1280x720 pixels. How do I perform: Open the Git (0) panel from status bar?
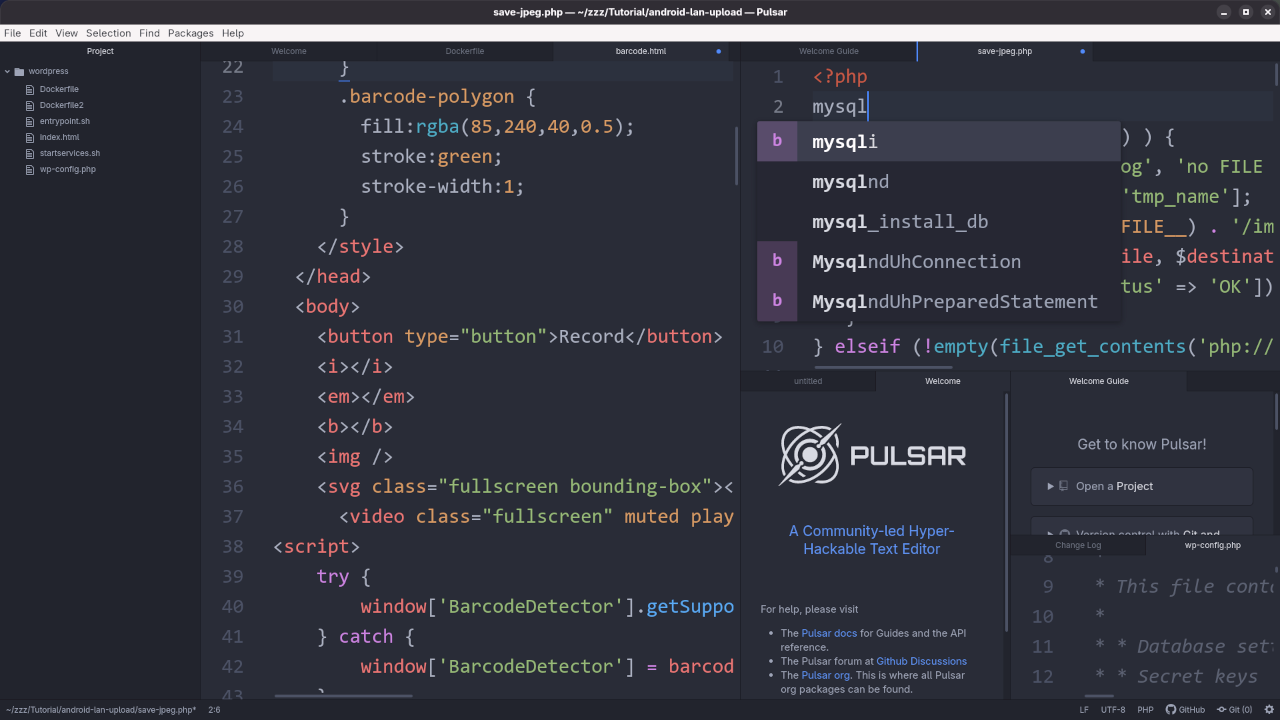coord(1234,710)
